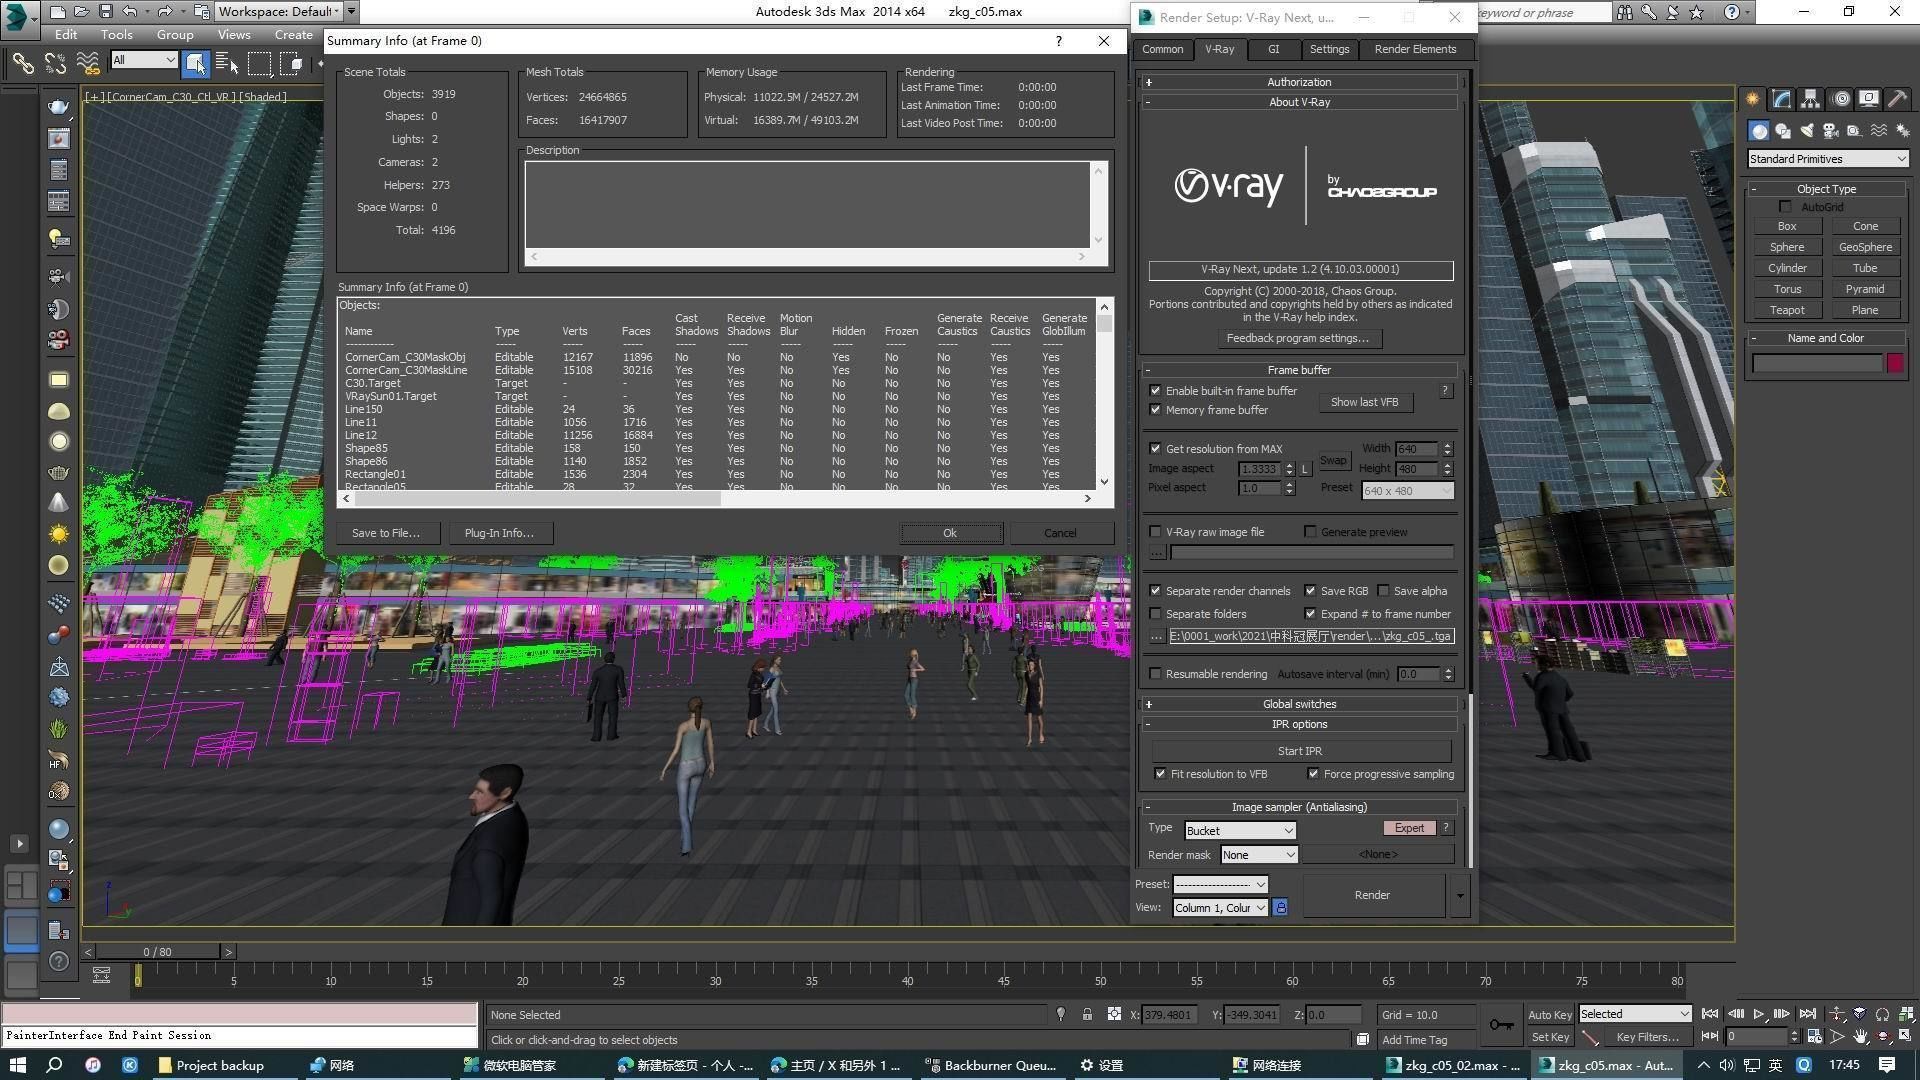Toggle the Save alpha checkbox
The width and height of the screenshot is (1920, 1080).
tap(1383, 591)
